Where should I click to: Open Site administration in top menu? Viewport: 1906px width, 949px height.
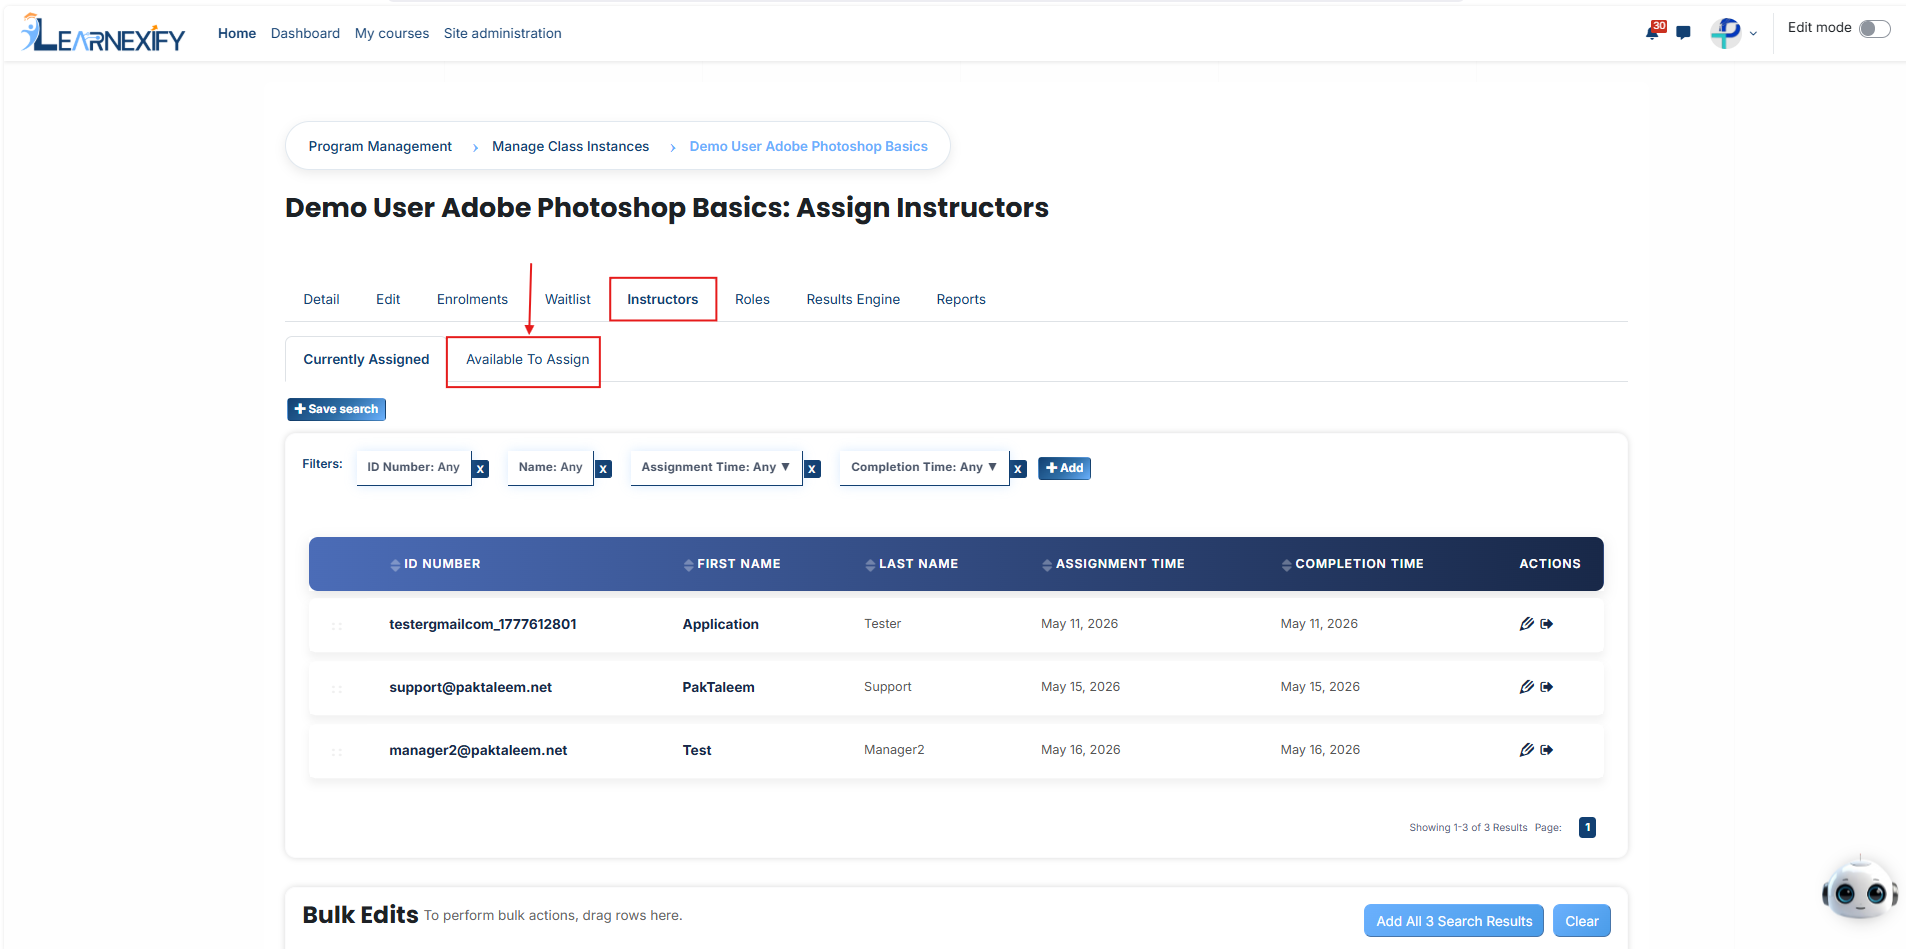503,34
